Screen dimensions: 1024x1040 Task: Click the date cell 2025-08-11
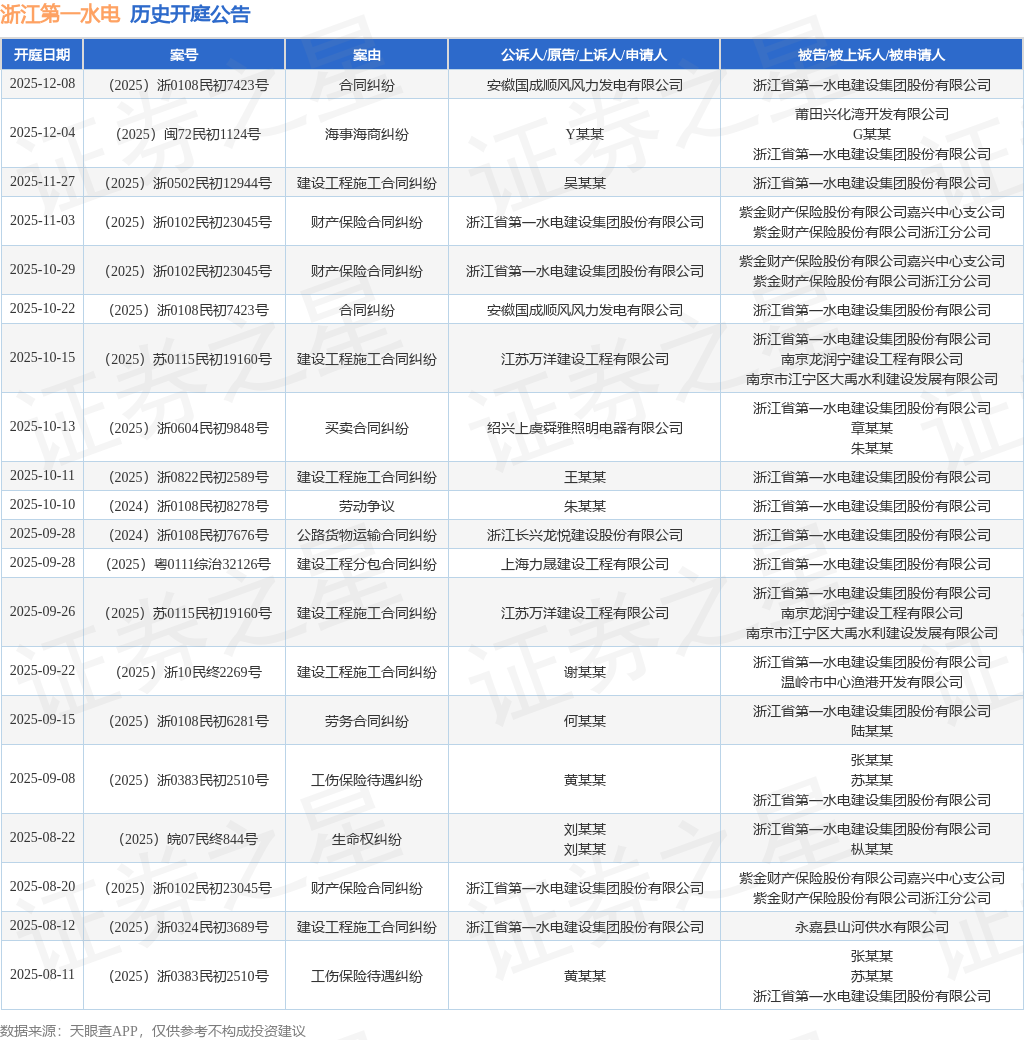click(x=42, y=976)
